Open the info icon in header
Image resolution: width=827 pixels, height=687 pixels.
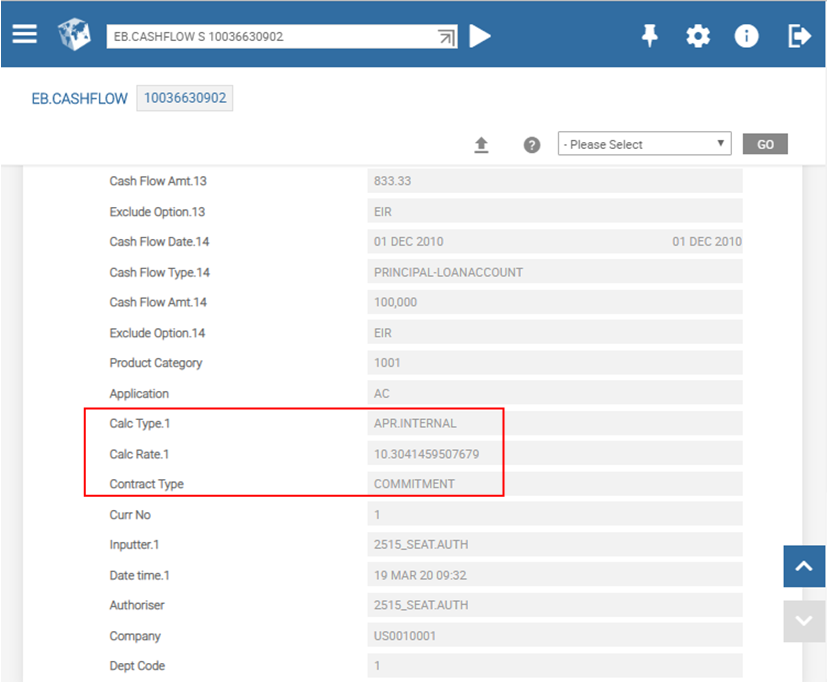746,36
